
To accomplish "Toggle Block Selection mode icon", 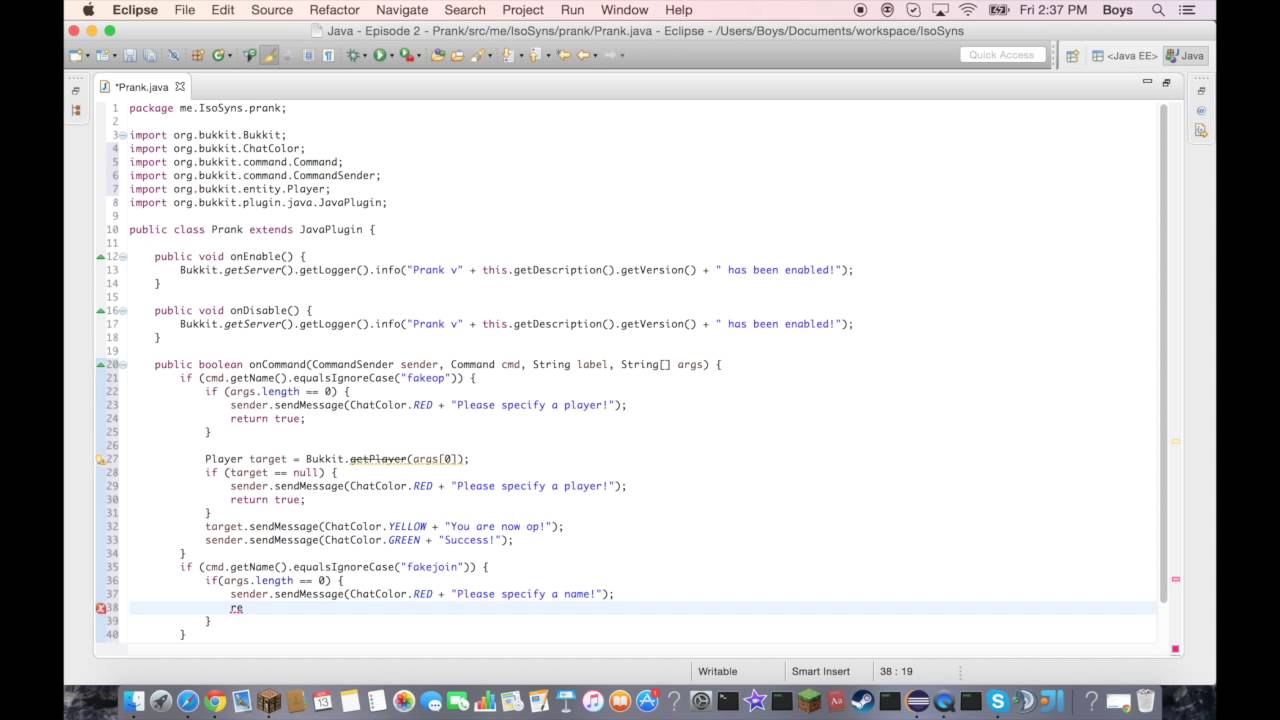I will click(308, 55).
